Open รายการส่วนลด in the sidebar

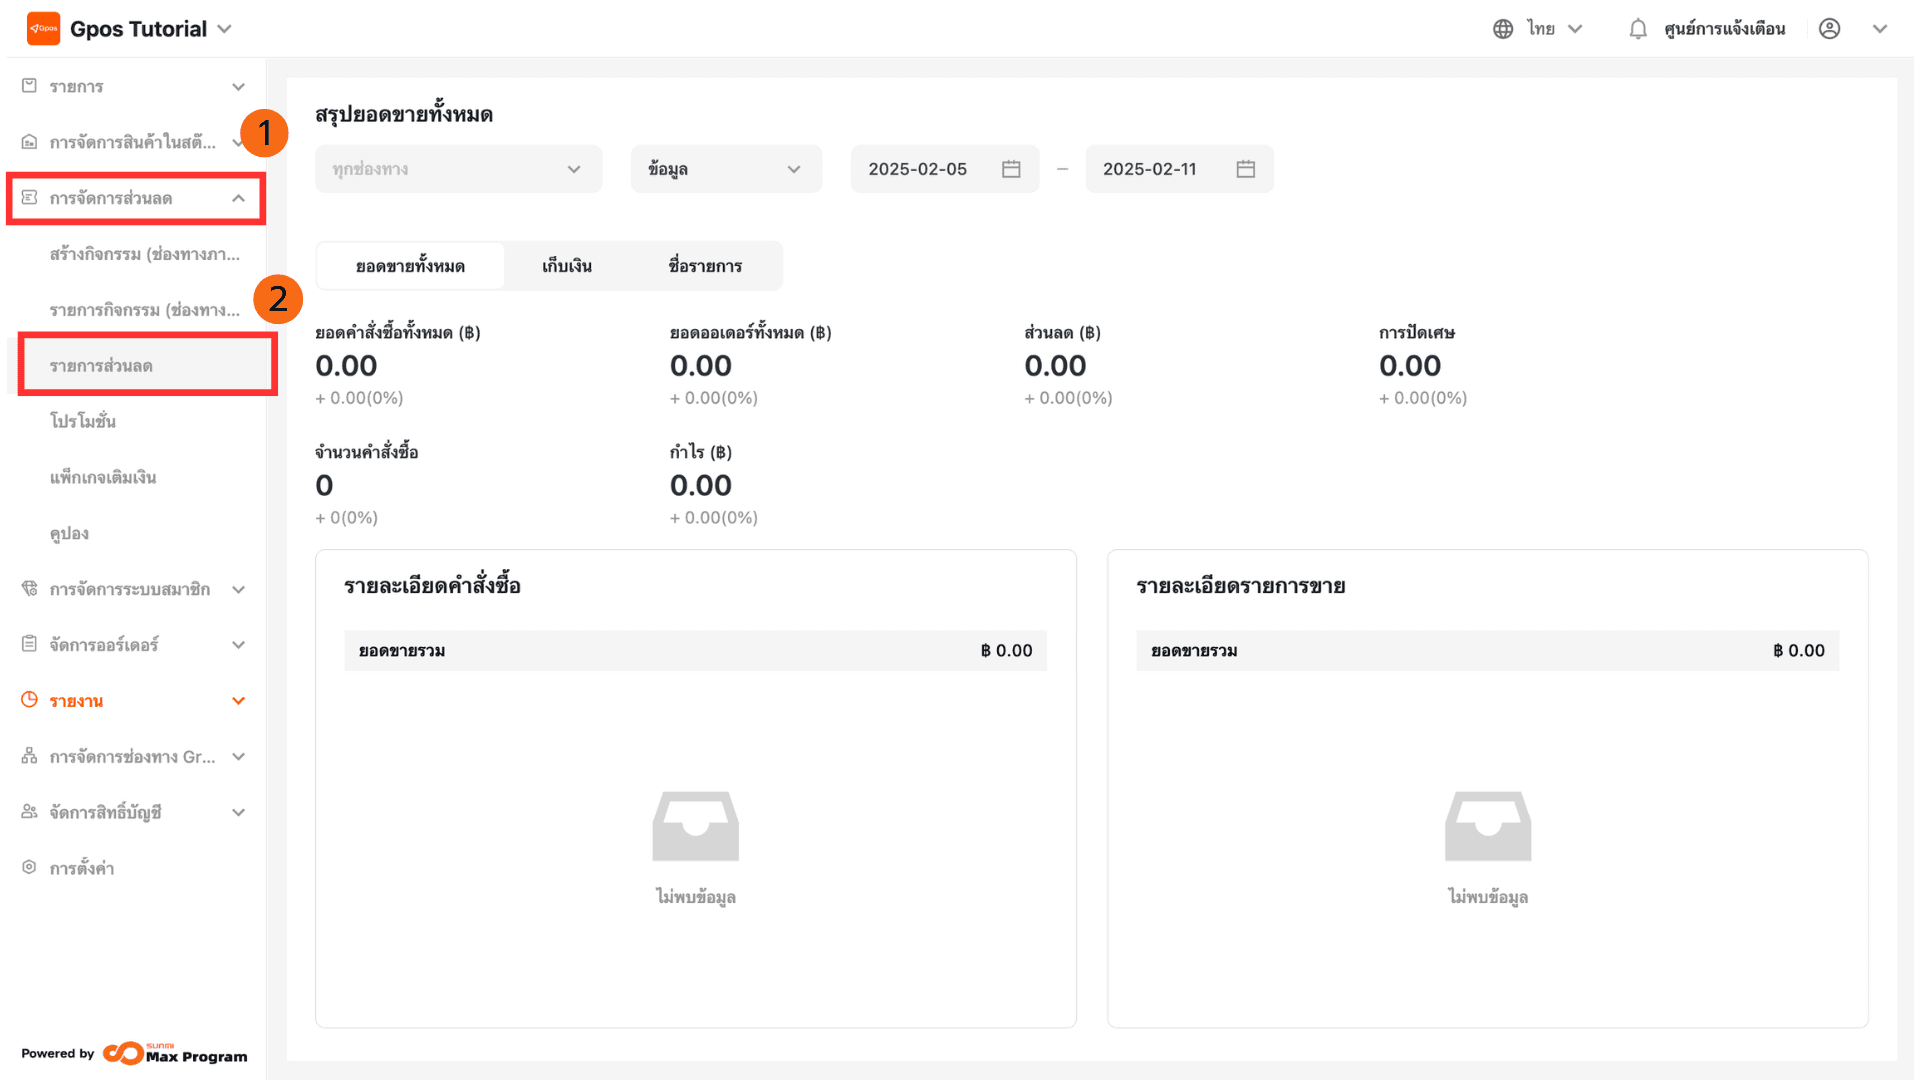(101, 366)
